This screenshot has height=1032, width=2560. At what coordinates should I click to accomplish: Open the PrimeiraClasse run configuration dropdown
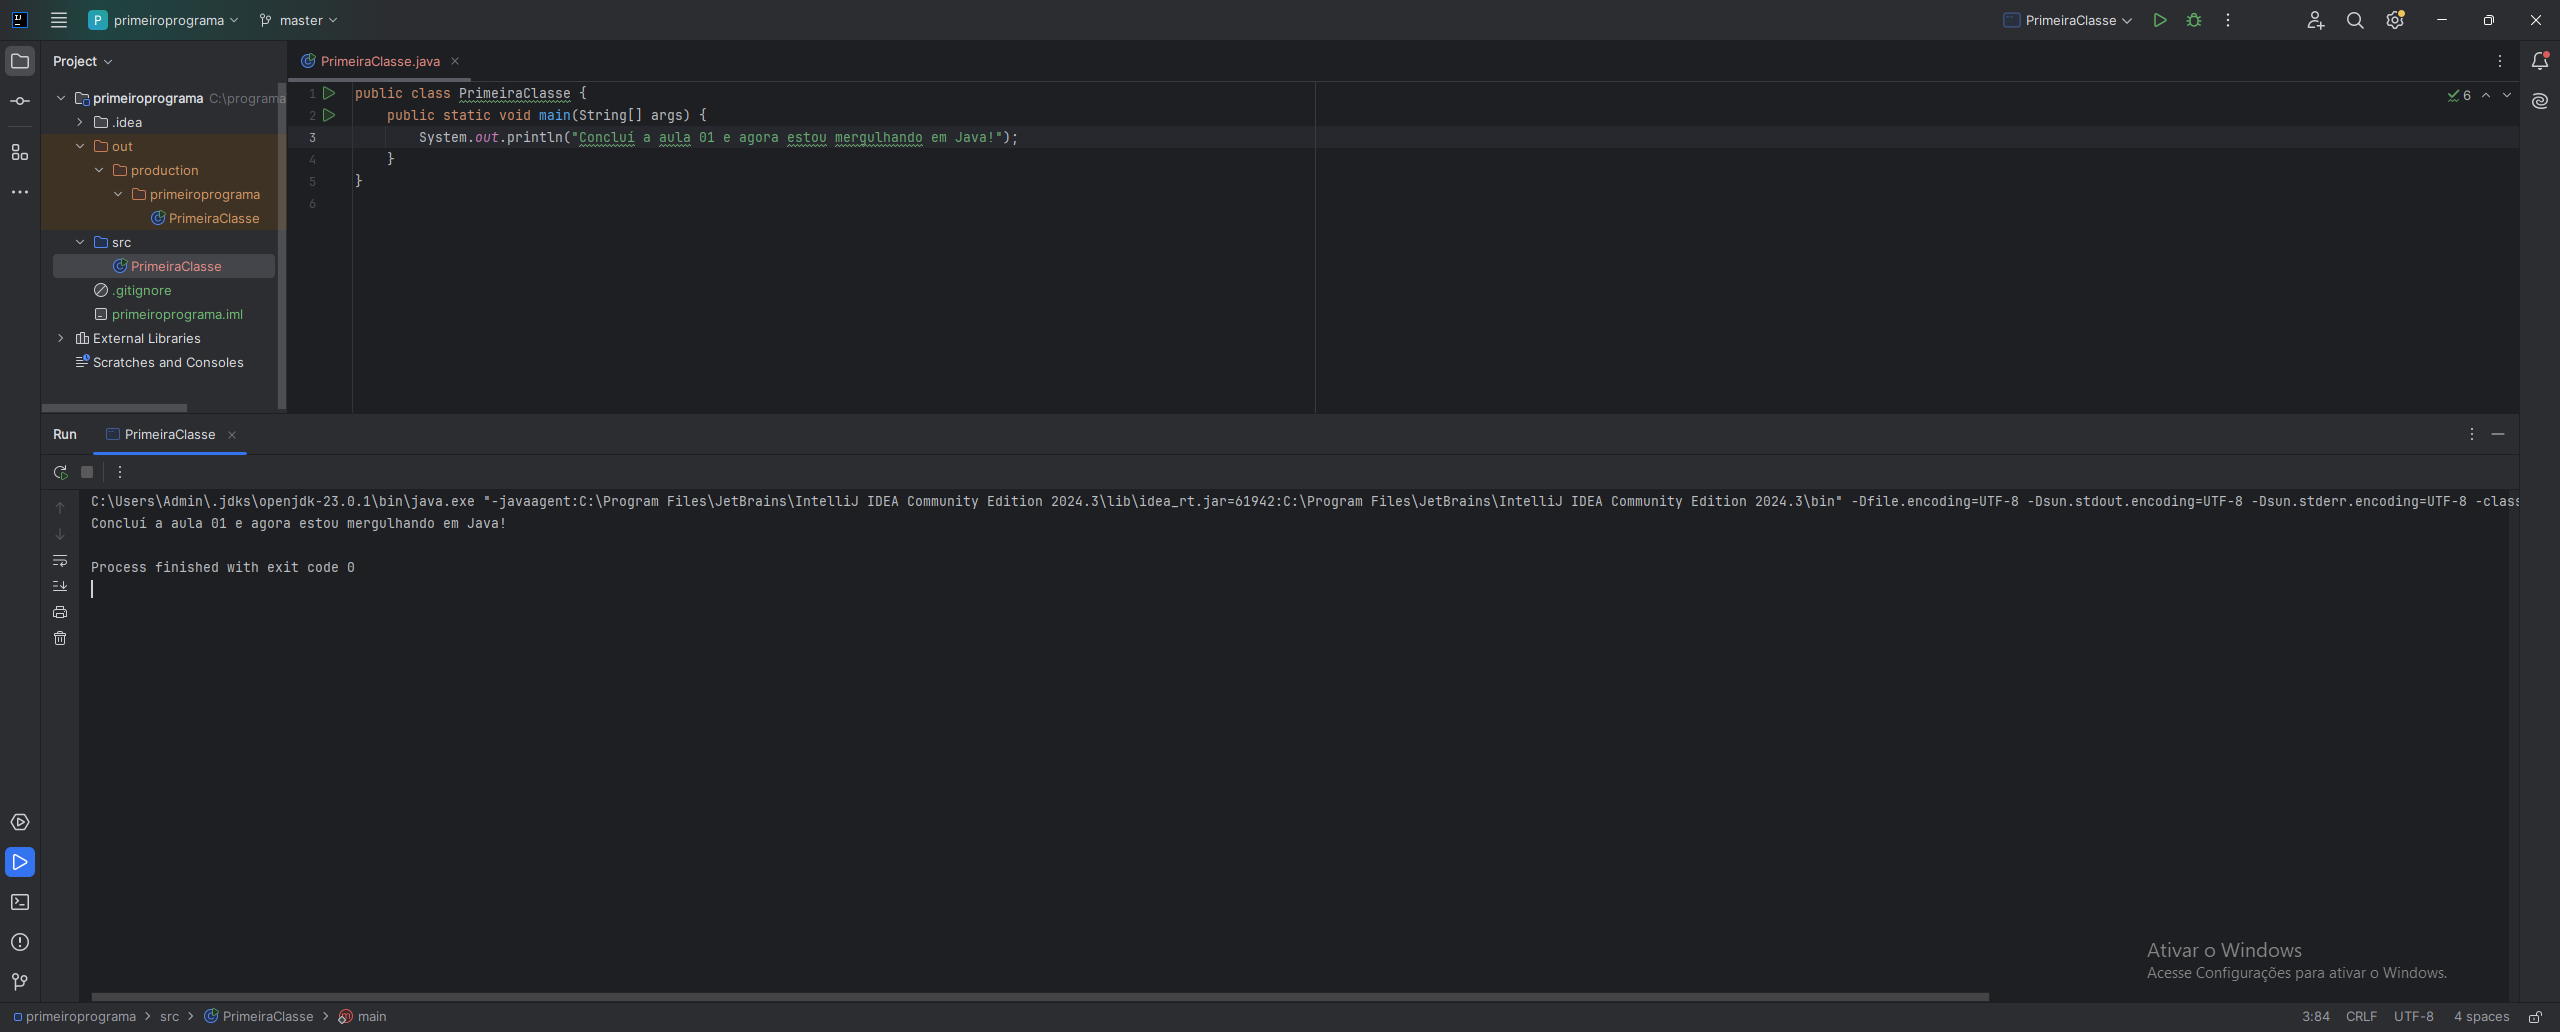pos(2068,20)
